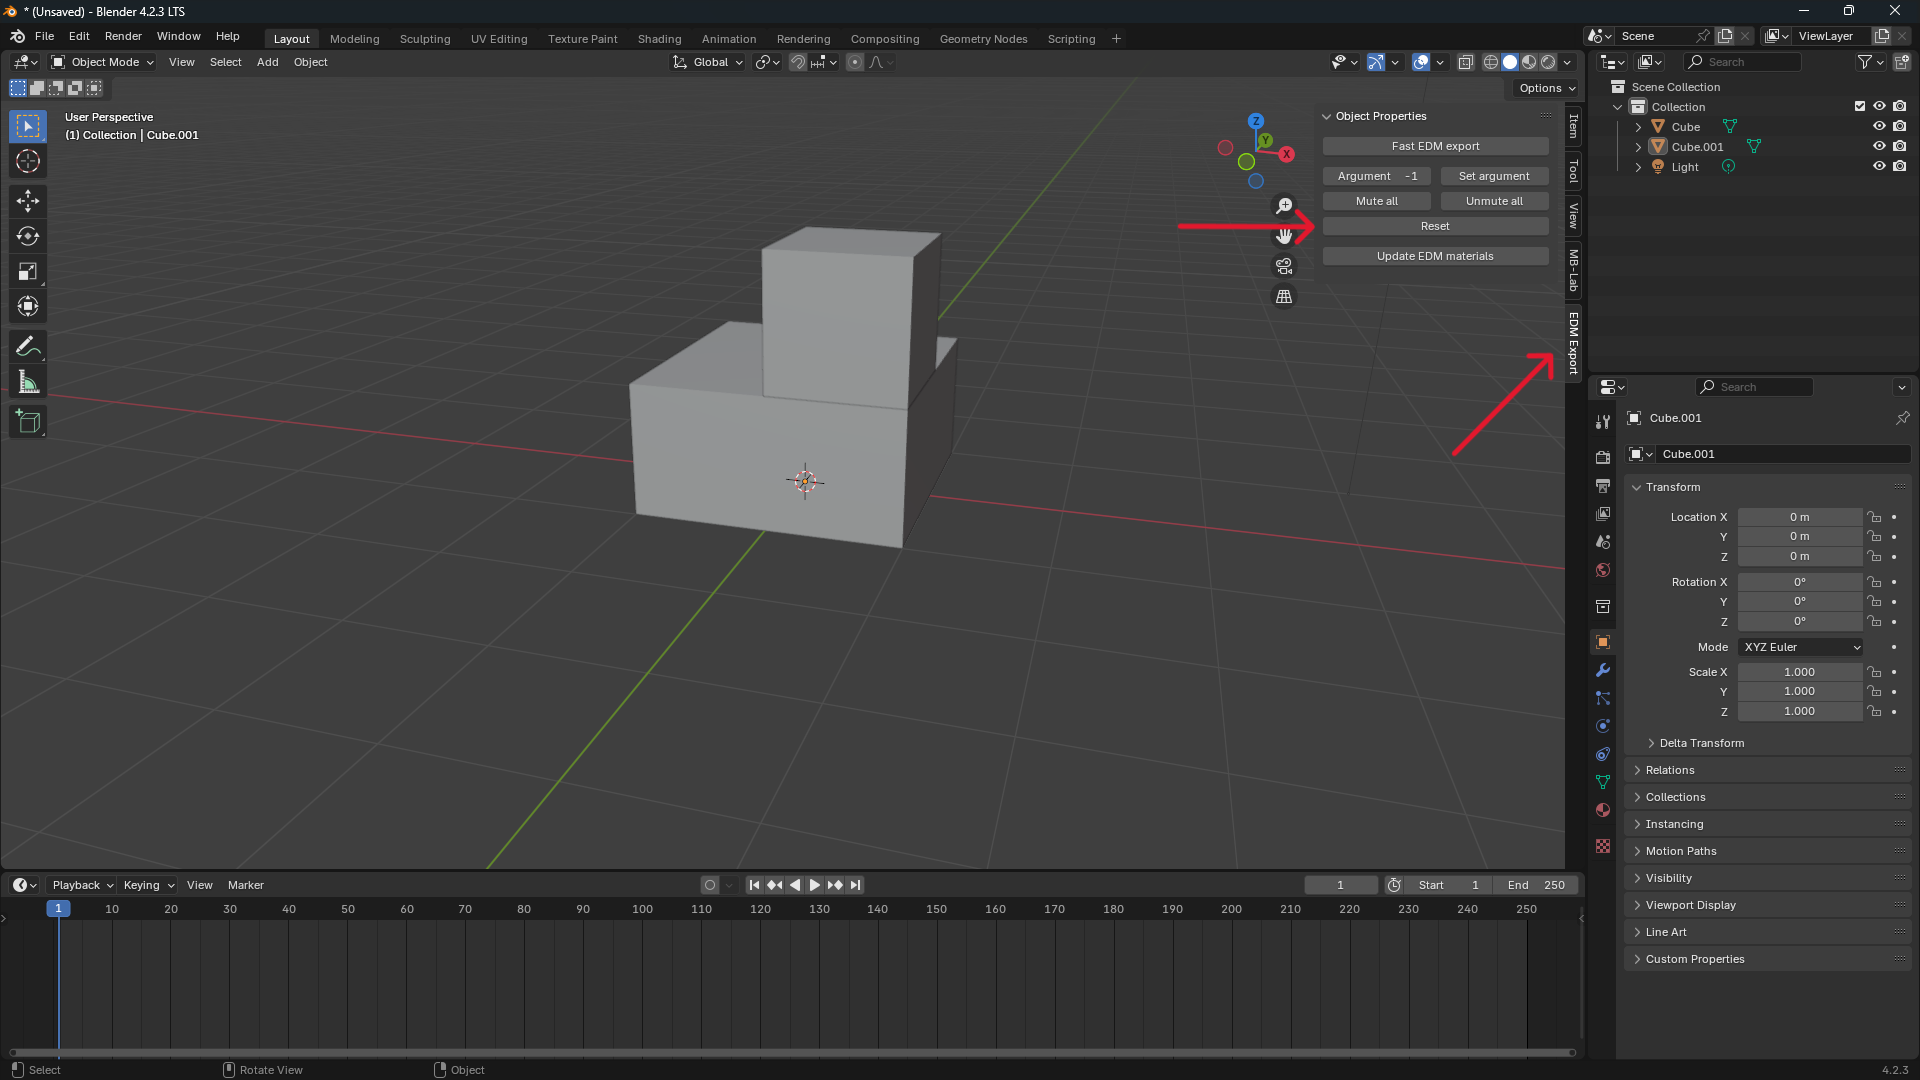Open the Playback dropdown in the timeline
The image size is (1920, 1080).
point(83,885)
